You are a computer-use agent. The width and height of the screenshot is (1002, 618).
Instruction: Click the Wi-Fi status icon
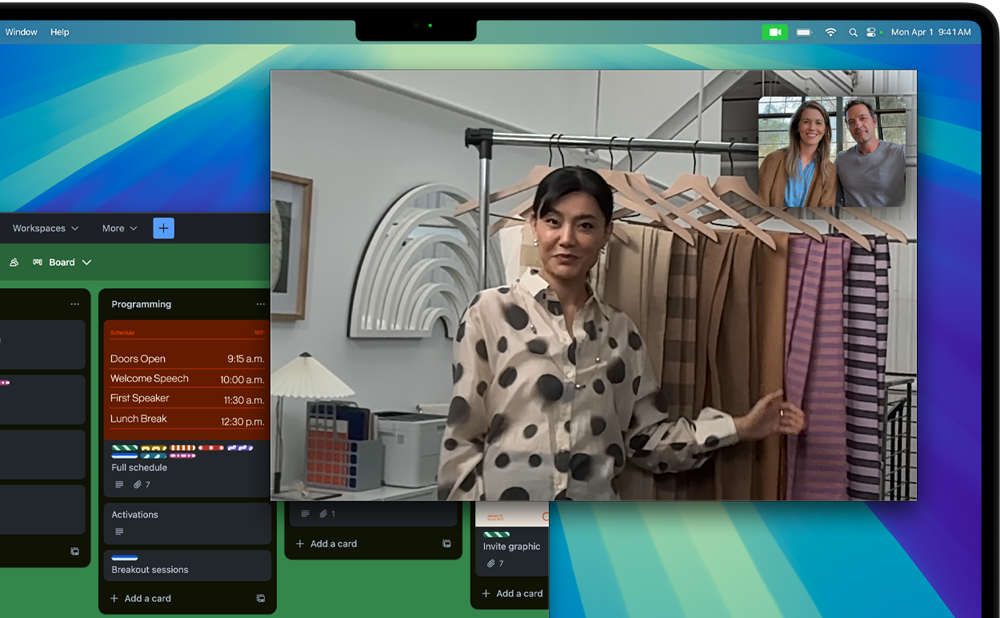click(830, 32)
